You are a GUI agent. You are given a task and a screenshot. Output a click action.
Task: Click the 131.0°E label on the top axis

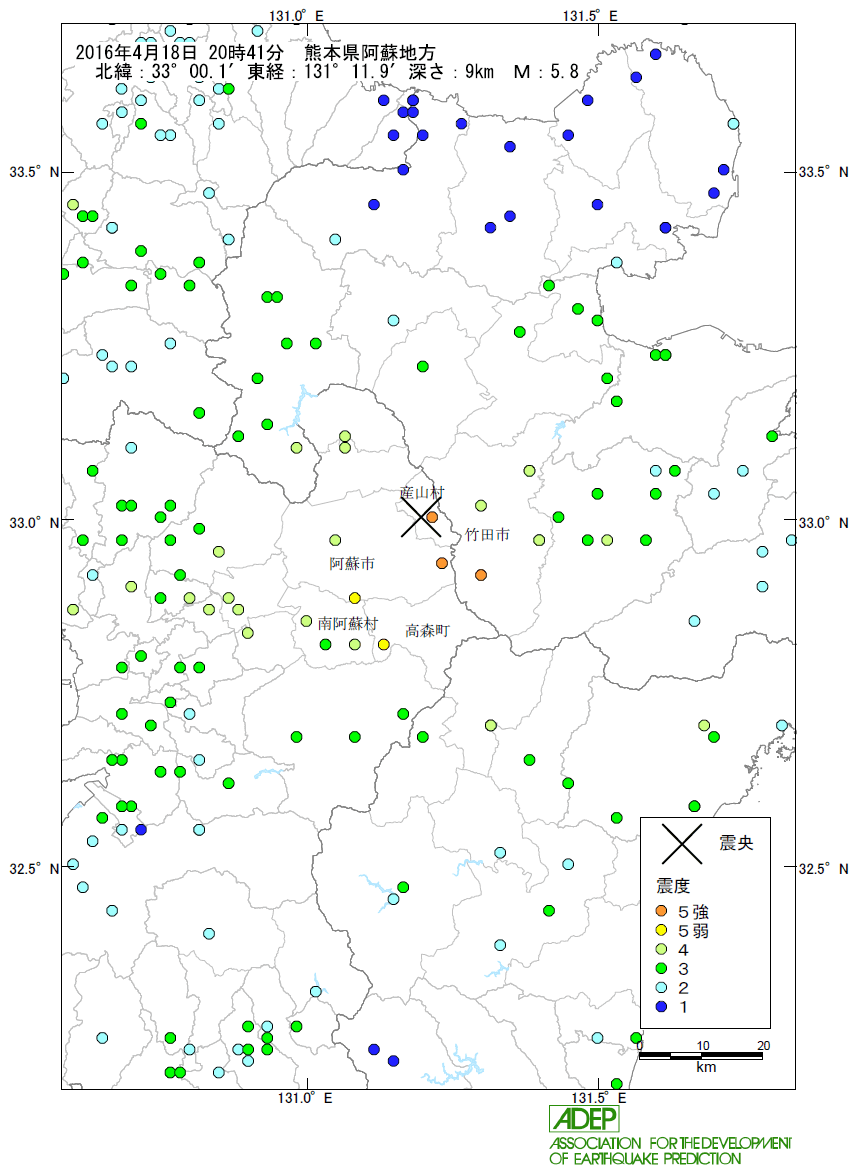click(296, 15)
